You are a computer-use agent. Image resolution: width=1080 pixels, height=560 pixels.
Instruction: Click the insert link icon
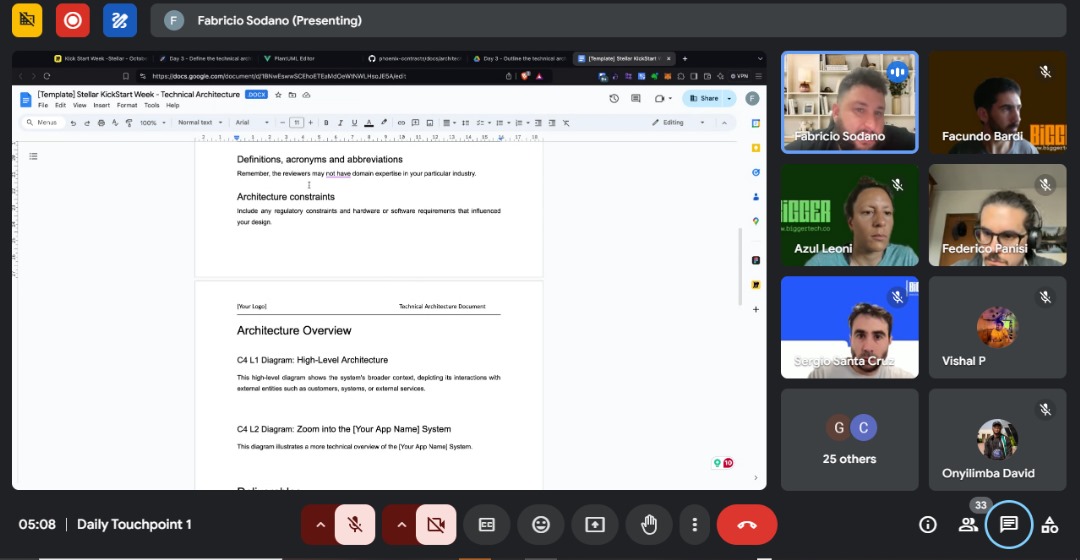[401, 123]
